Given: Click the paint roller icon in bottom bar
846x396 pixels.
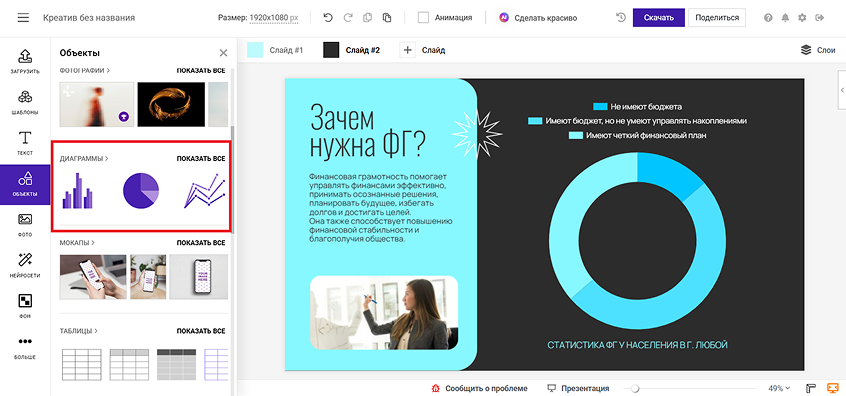Looking at the screenshot, I should [810, 388].
